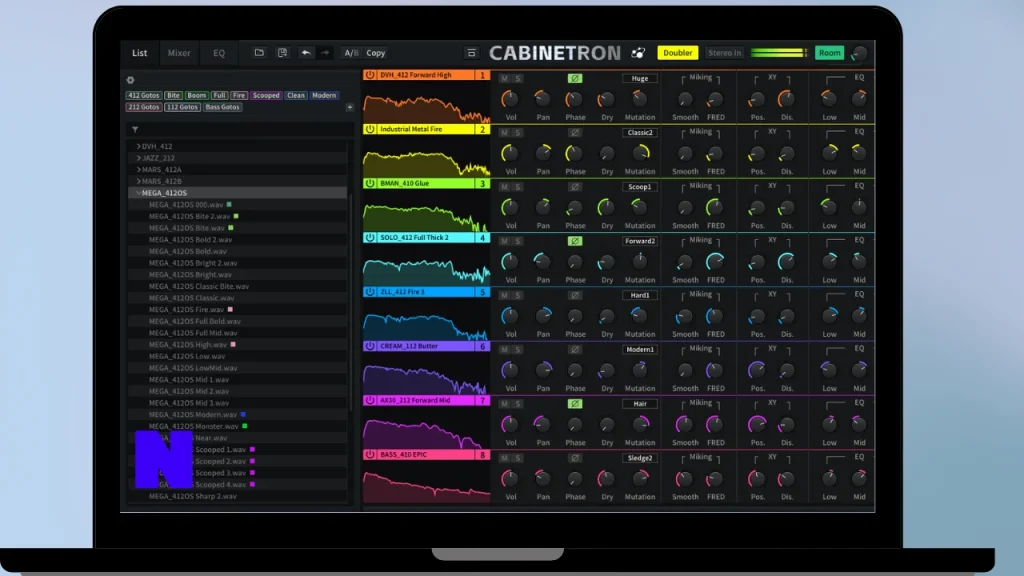Viewport: 1024px width, 576px height.
Task: Mute slot 2 with its M button
Action: [x=504, y=133]
